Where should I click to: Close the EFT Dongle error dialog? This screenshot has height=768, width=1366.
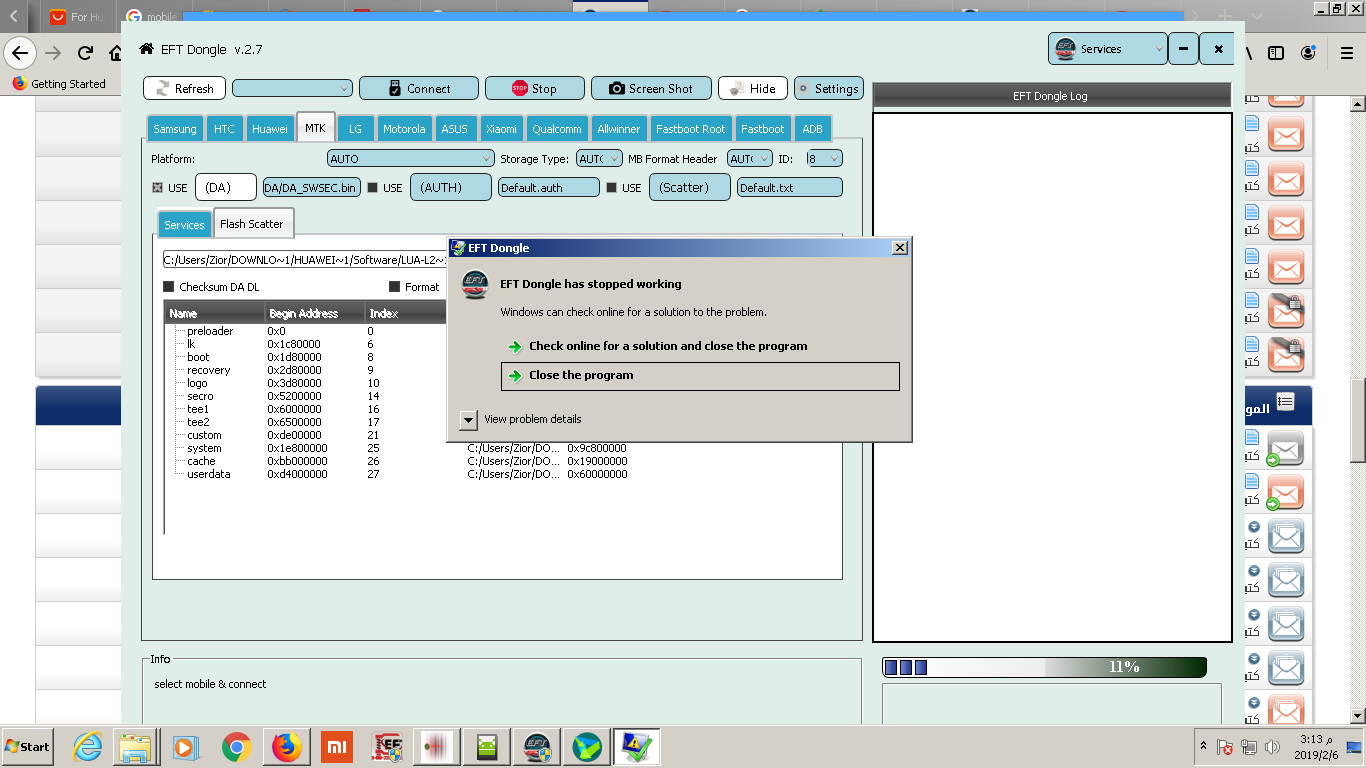click(899, 248)
